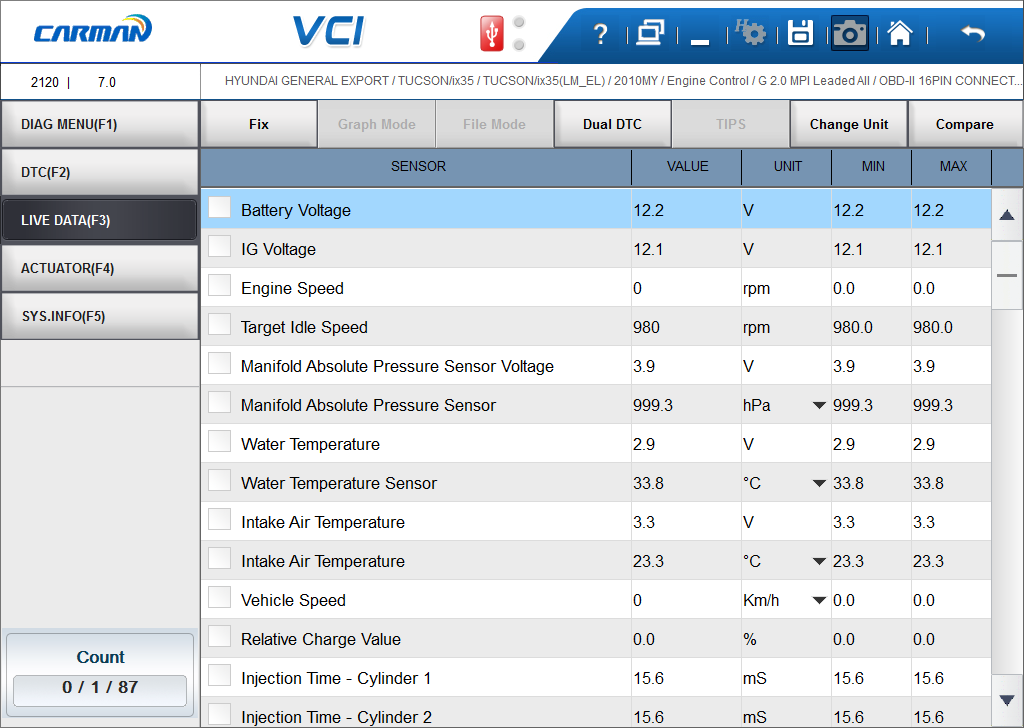Open Km/h unit dropdown for Vehicle Speed
This screenshot has height=728, width=1024.
pyautogui.click(x=819, y=601)
